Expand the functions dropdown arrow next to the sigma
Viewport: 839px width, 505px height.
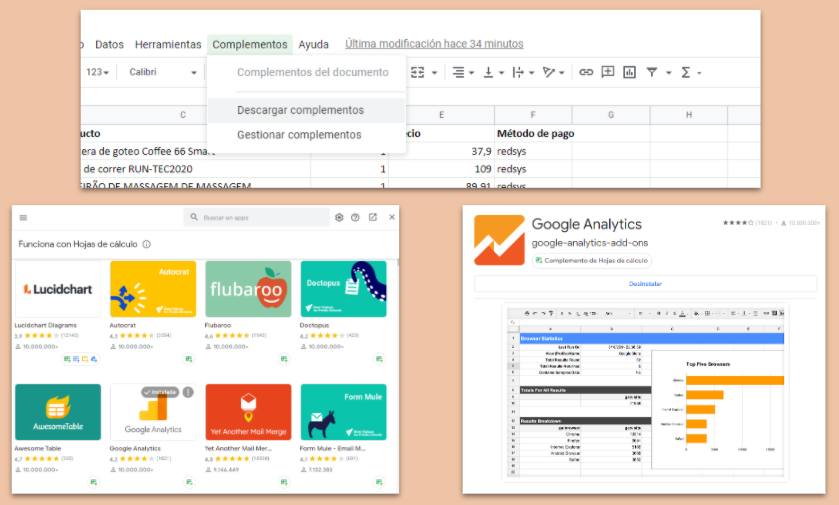pos(699,73)
